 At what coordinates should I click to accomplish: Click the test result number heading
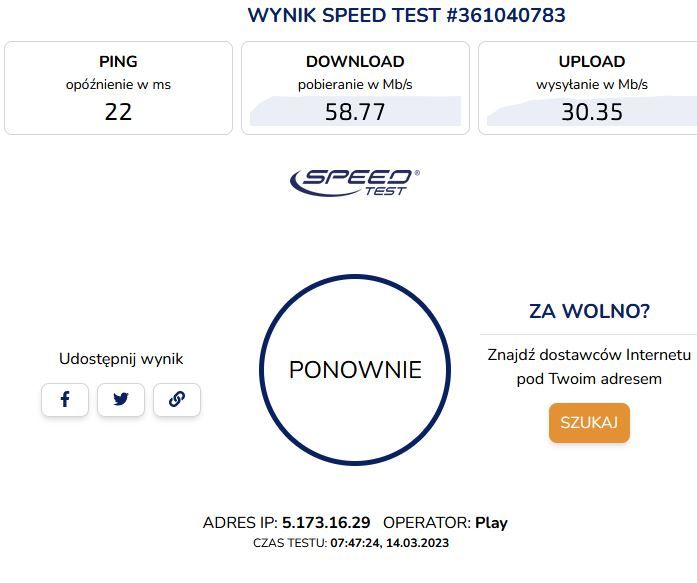(406, 15)
